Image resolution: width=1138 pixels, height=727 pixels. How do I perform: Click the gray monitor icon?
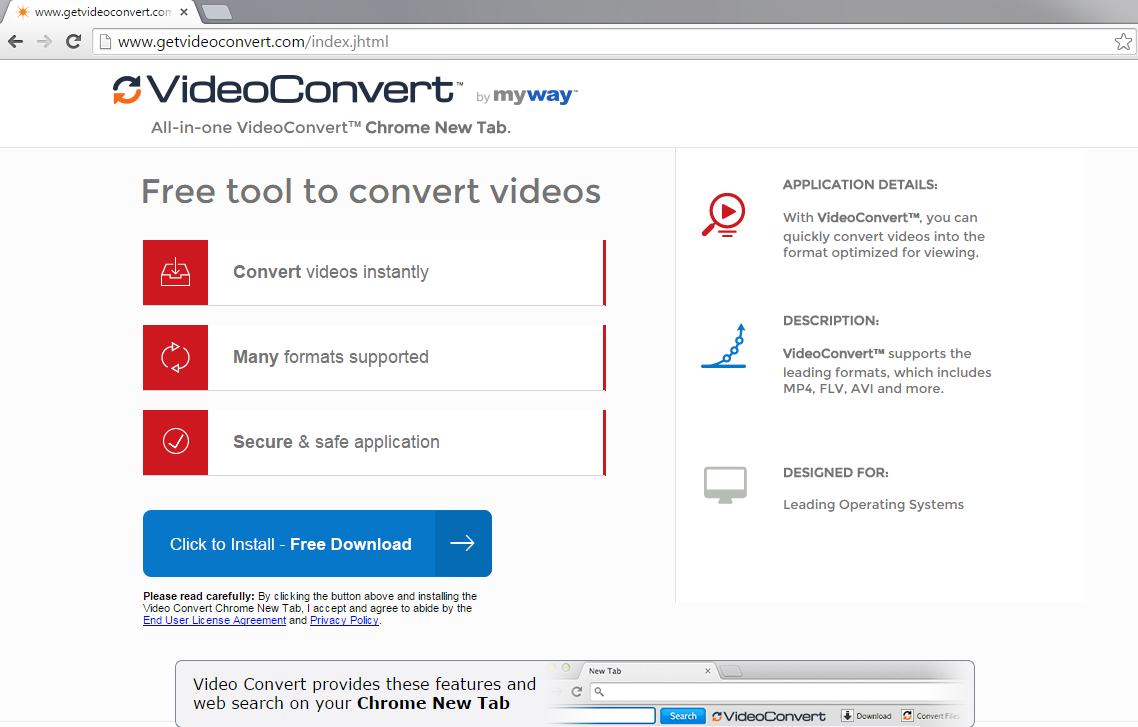pyautogui.click(x=724, y=485)
